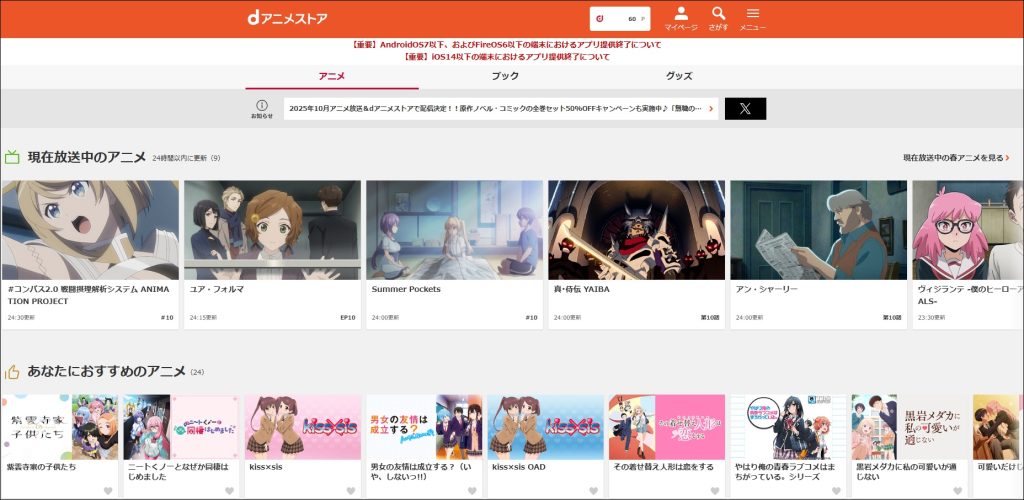
Task: Toggle heart on kiss×sis card
Action: click(x=351, y=491)
